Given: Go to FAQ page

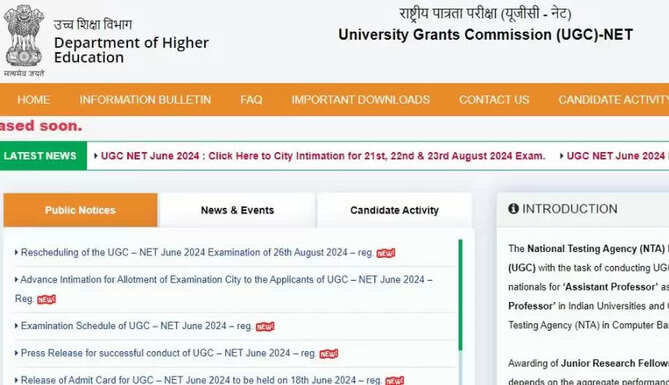Looking at the screenshot, I should pyautogui.click(x=251, y=100).
